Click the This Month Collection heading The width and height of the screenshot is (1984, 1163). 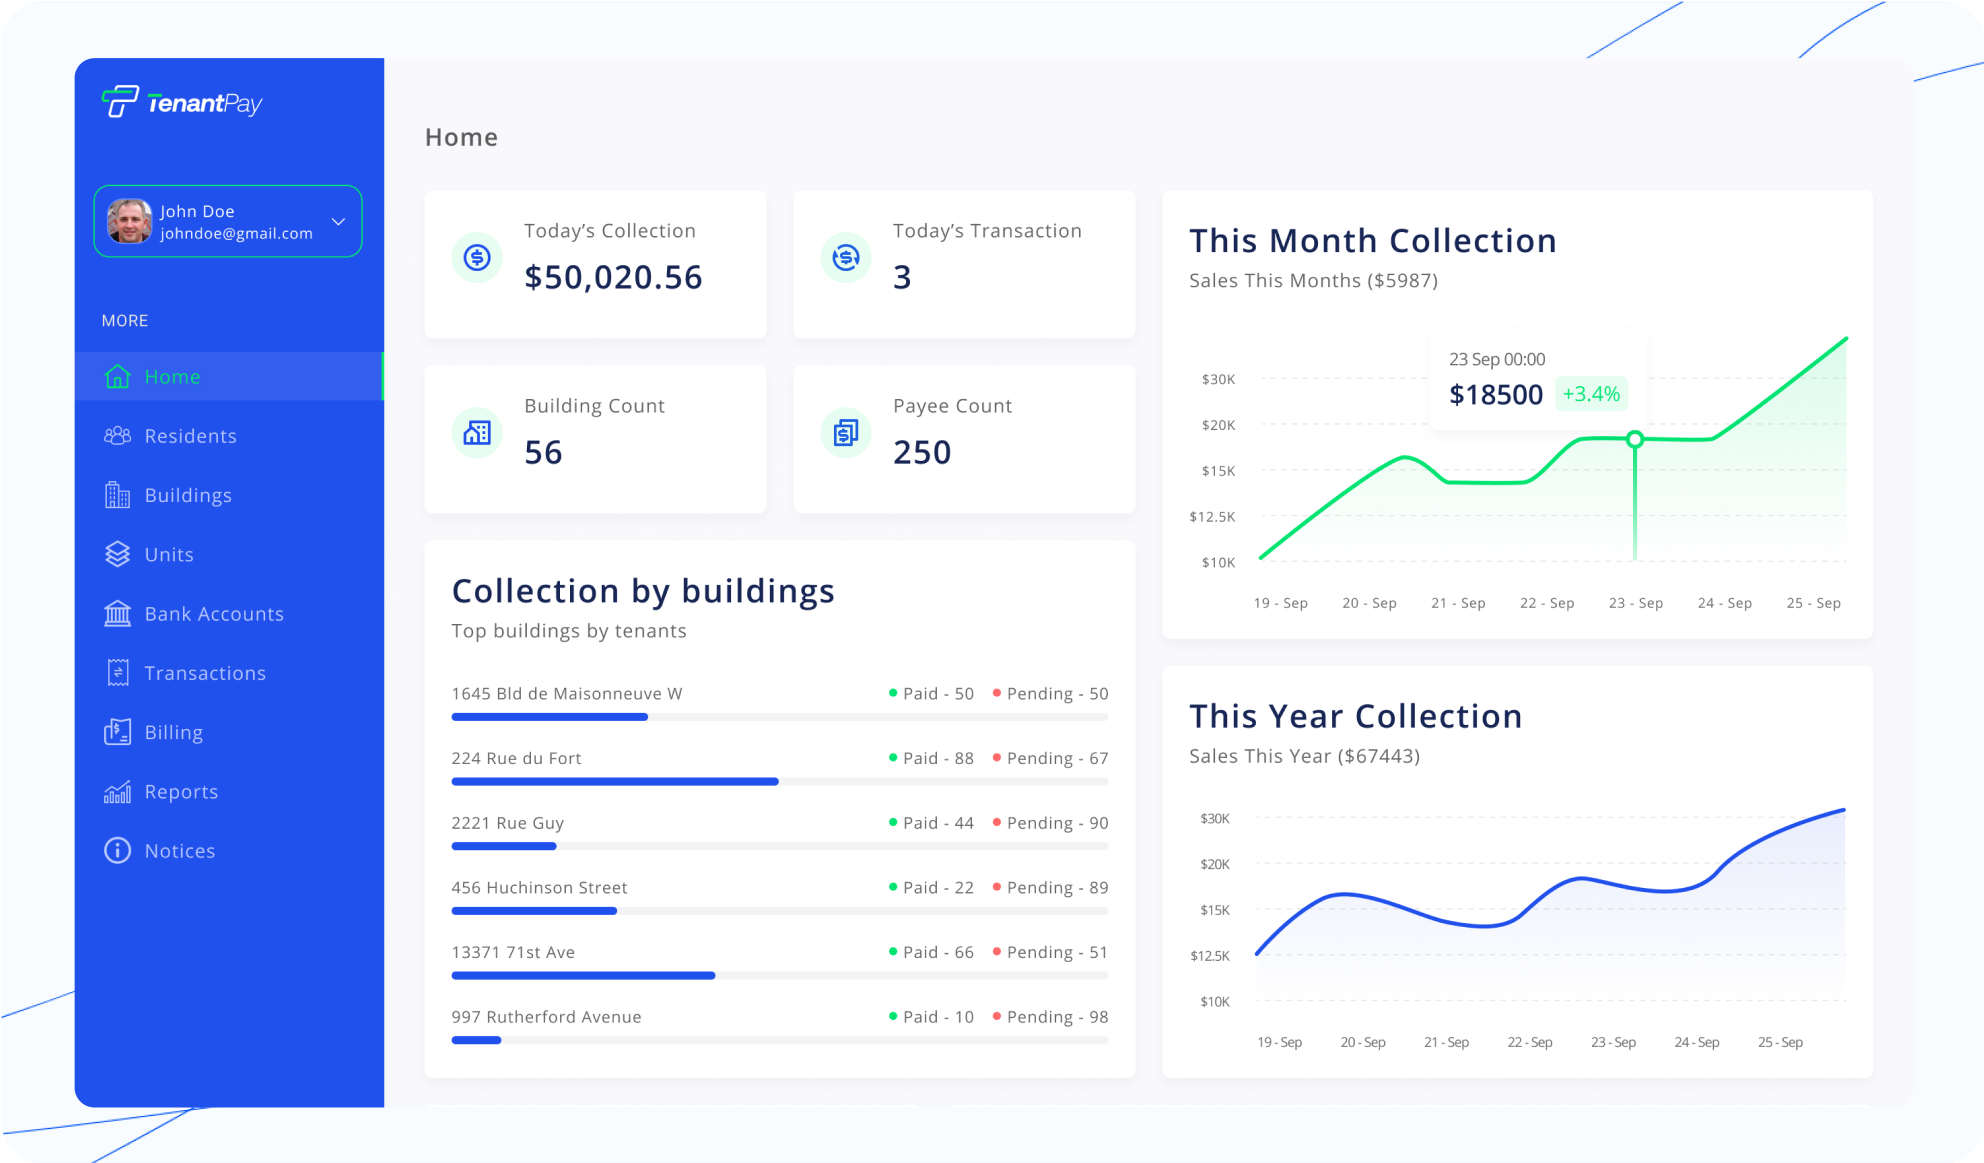[x=1372, y=240]
